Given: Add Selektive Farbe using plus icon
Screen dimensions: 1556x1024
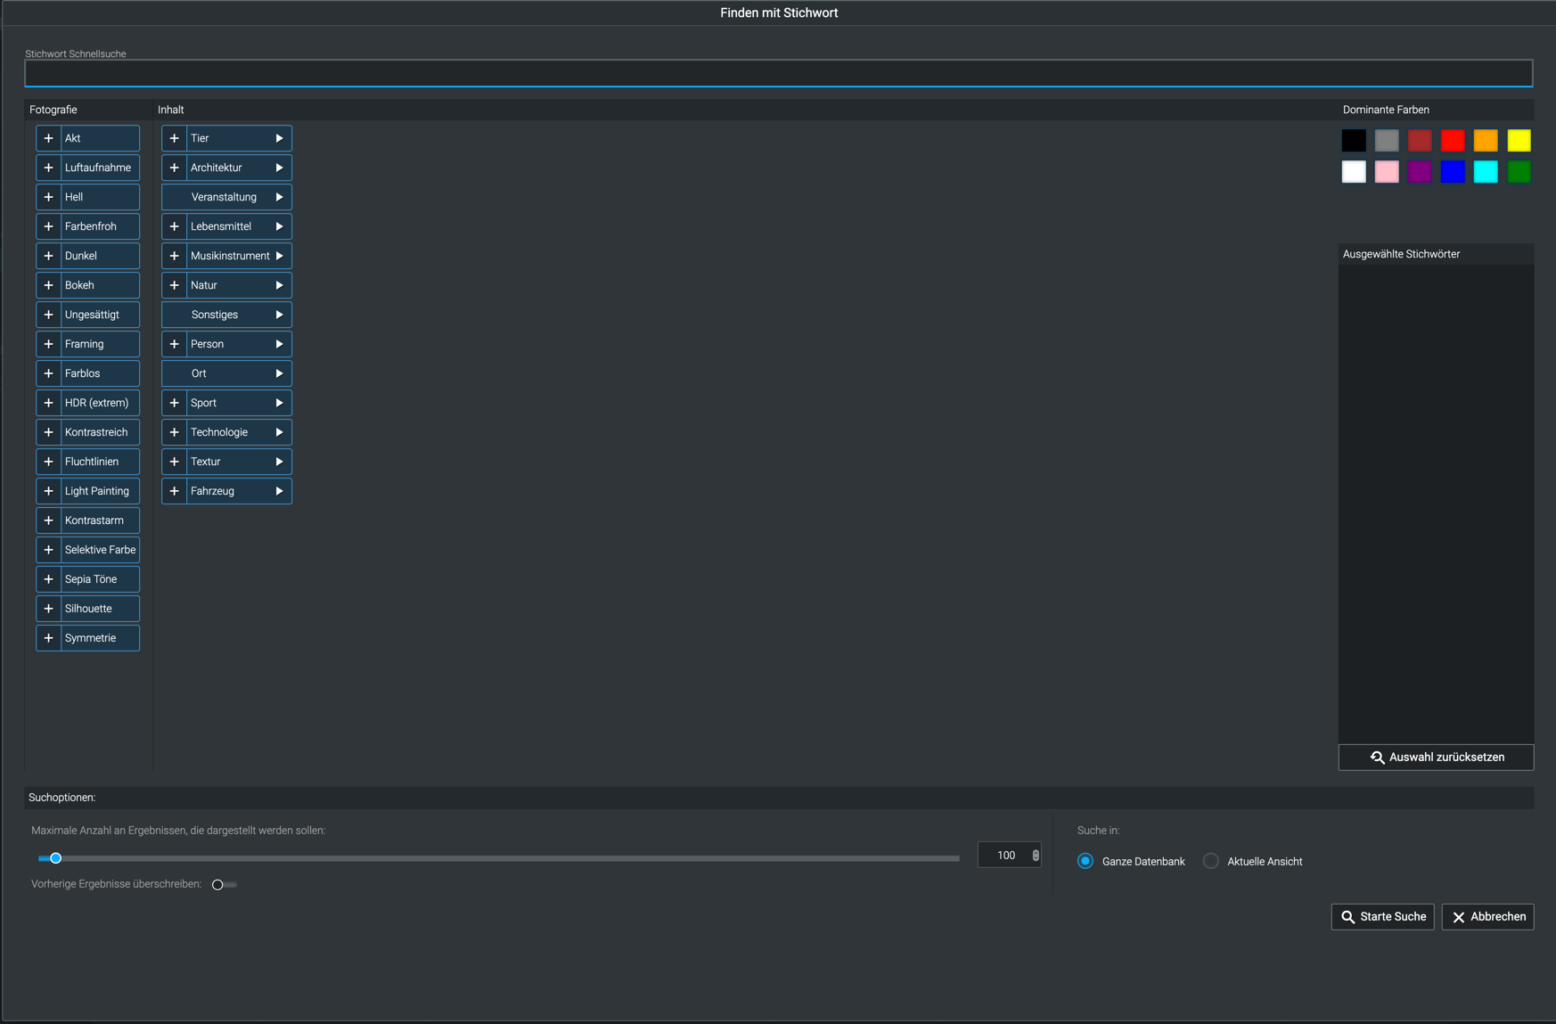Looking at the screenshot, I should tap(48, 550).
